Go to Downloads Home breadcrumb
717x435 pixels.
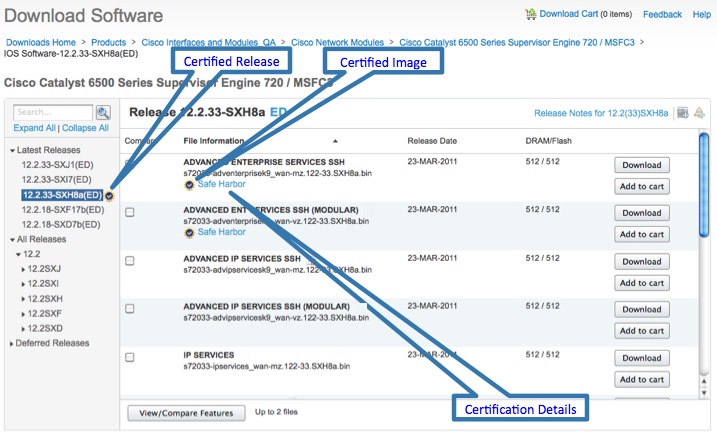point(41,43)
